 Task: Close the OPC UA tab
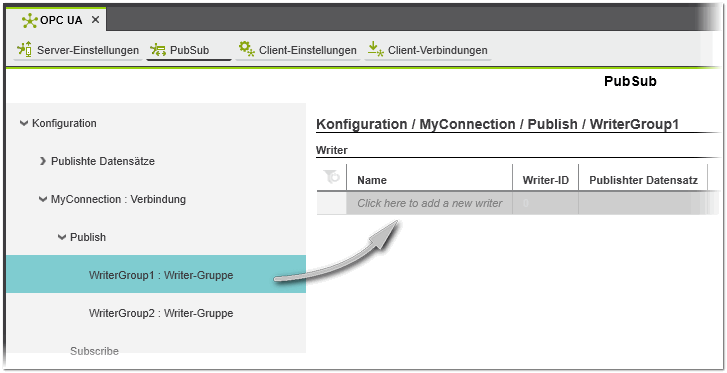(x=95, y=20)
